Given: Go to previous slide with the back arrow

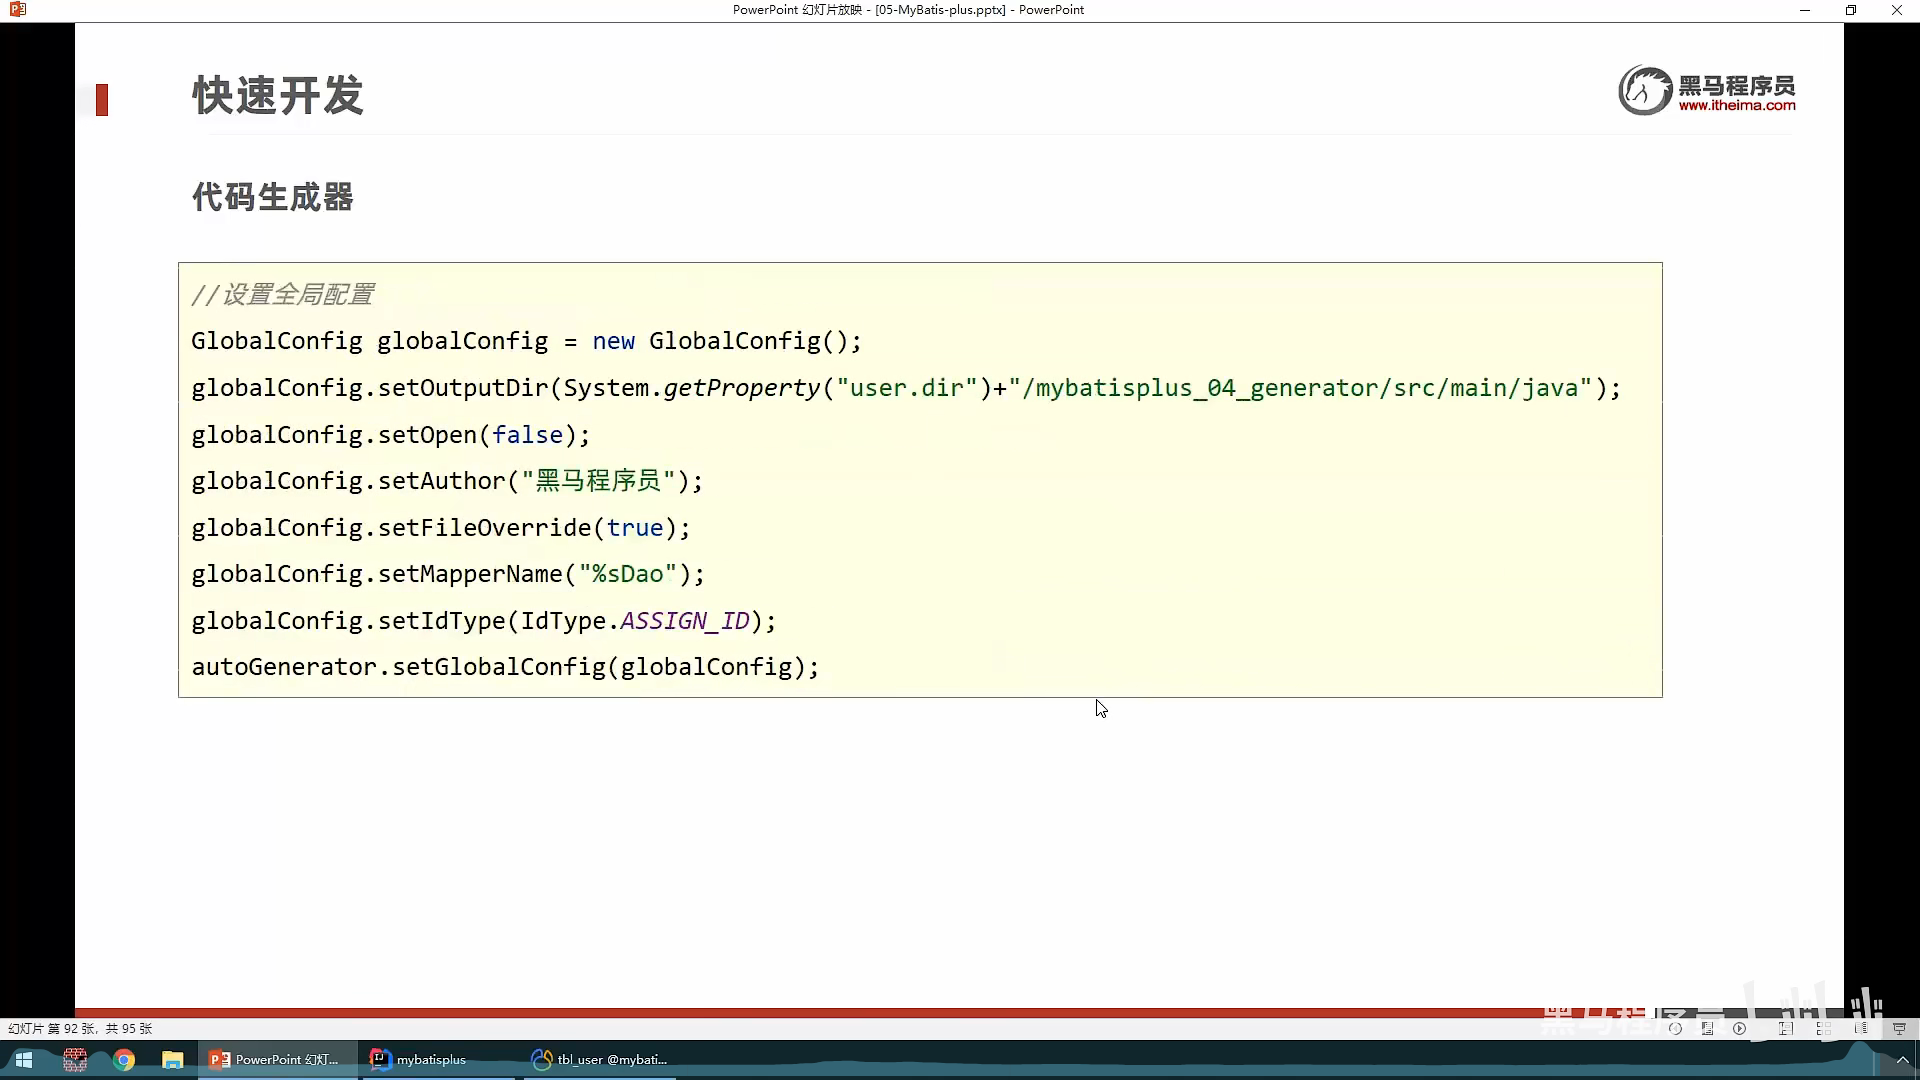Looking at the screenshot, I should (x=1675, y=1028).
